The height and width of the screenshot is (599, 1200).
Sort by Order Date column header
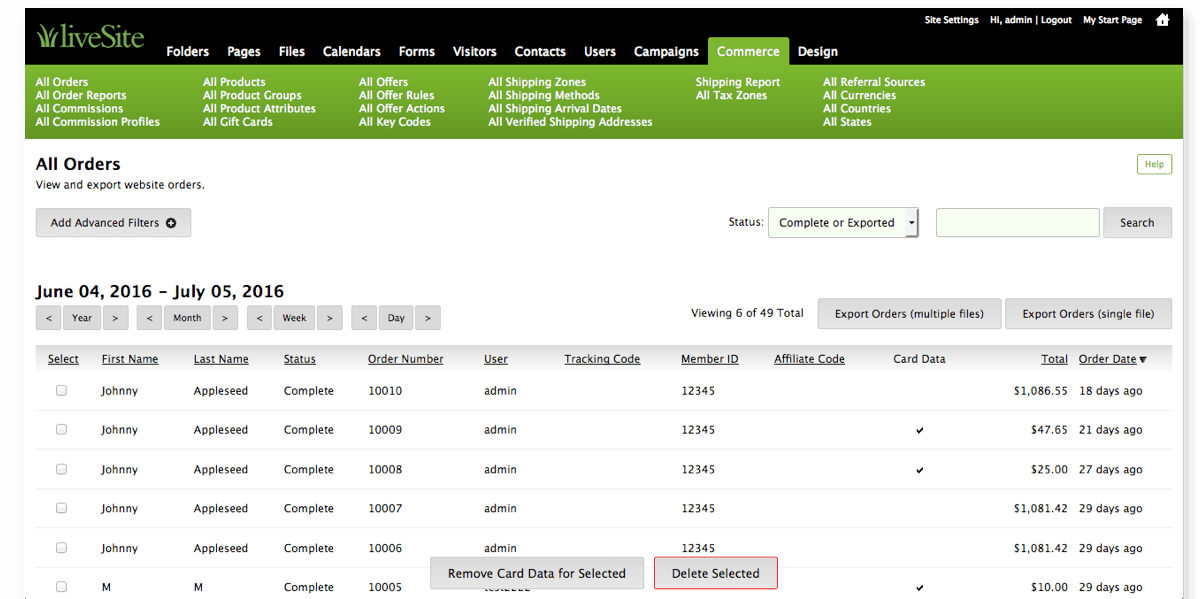click(x=1107, y=359)
